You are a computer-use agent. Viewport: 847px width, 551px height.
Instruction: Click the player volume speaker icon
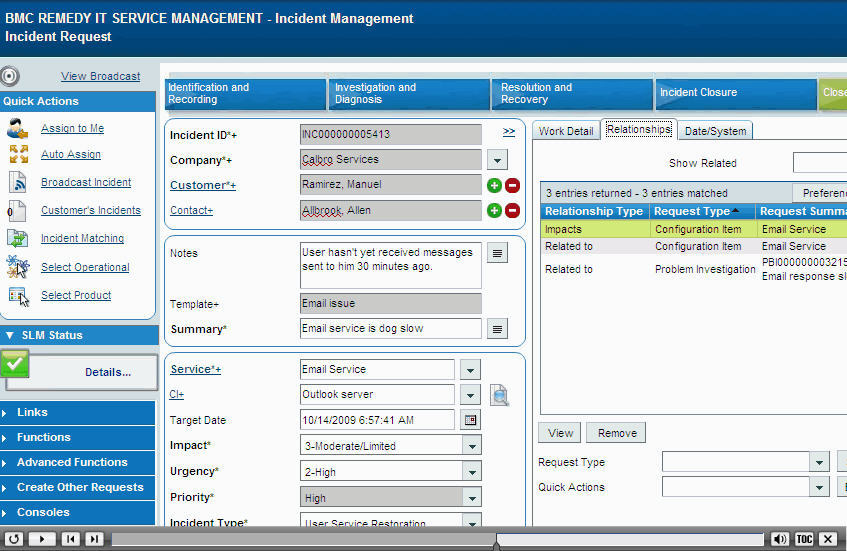pos(779,539)
